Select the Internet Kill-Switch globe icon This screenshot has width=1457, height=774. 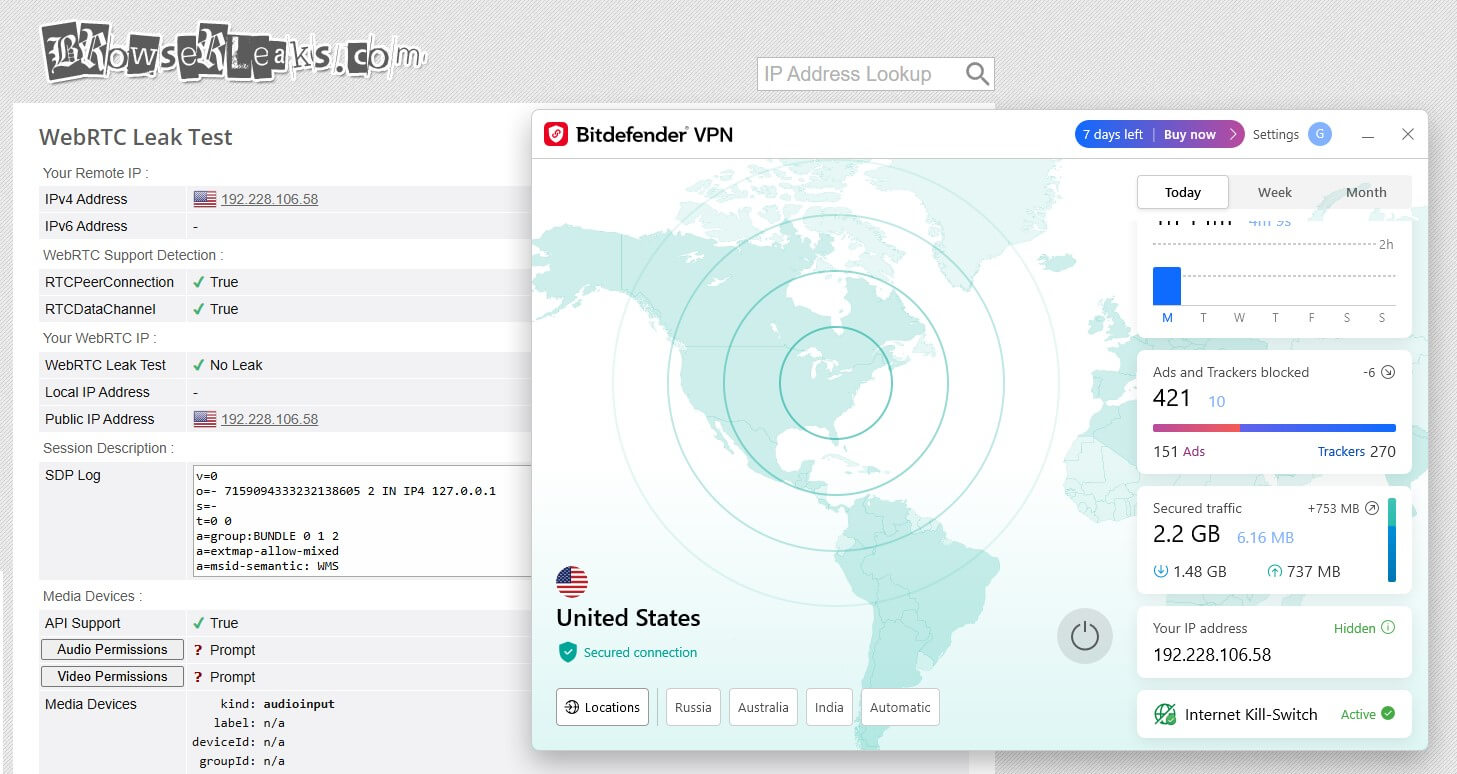pos(1163,714)
